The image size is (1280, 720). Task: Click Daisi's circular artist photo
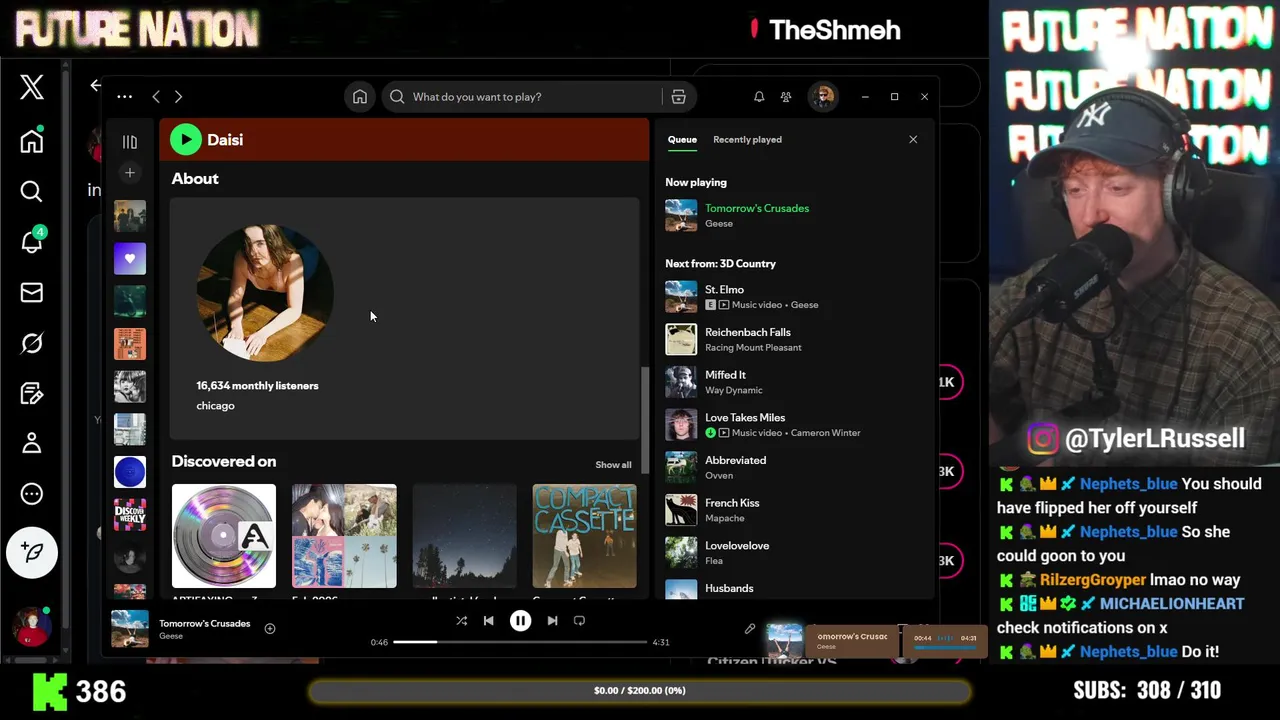point(265,292)
